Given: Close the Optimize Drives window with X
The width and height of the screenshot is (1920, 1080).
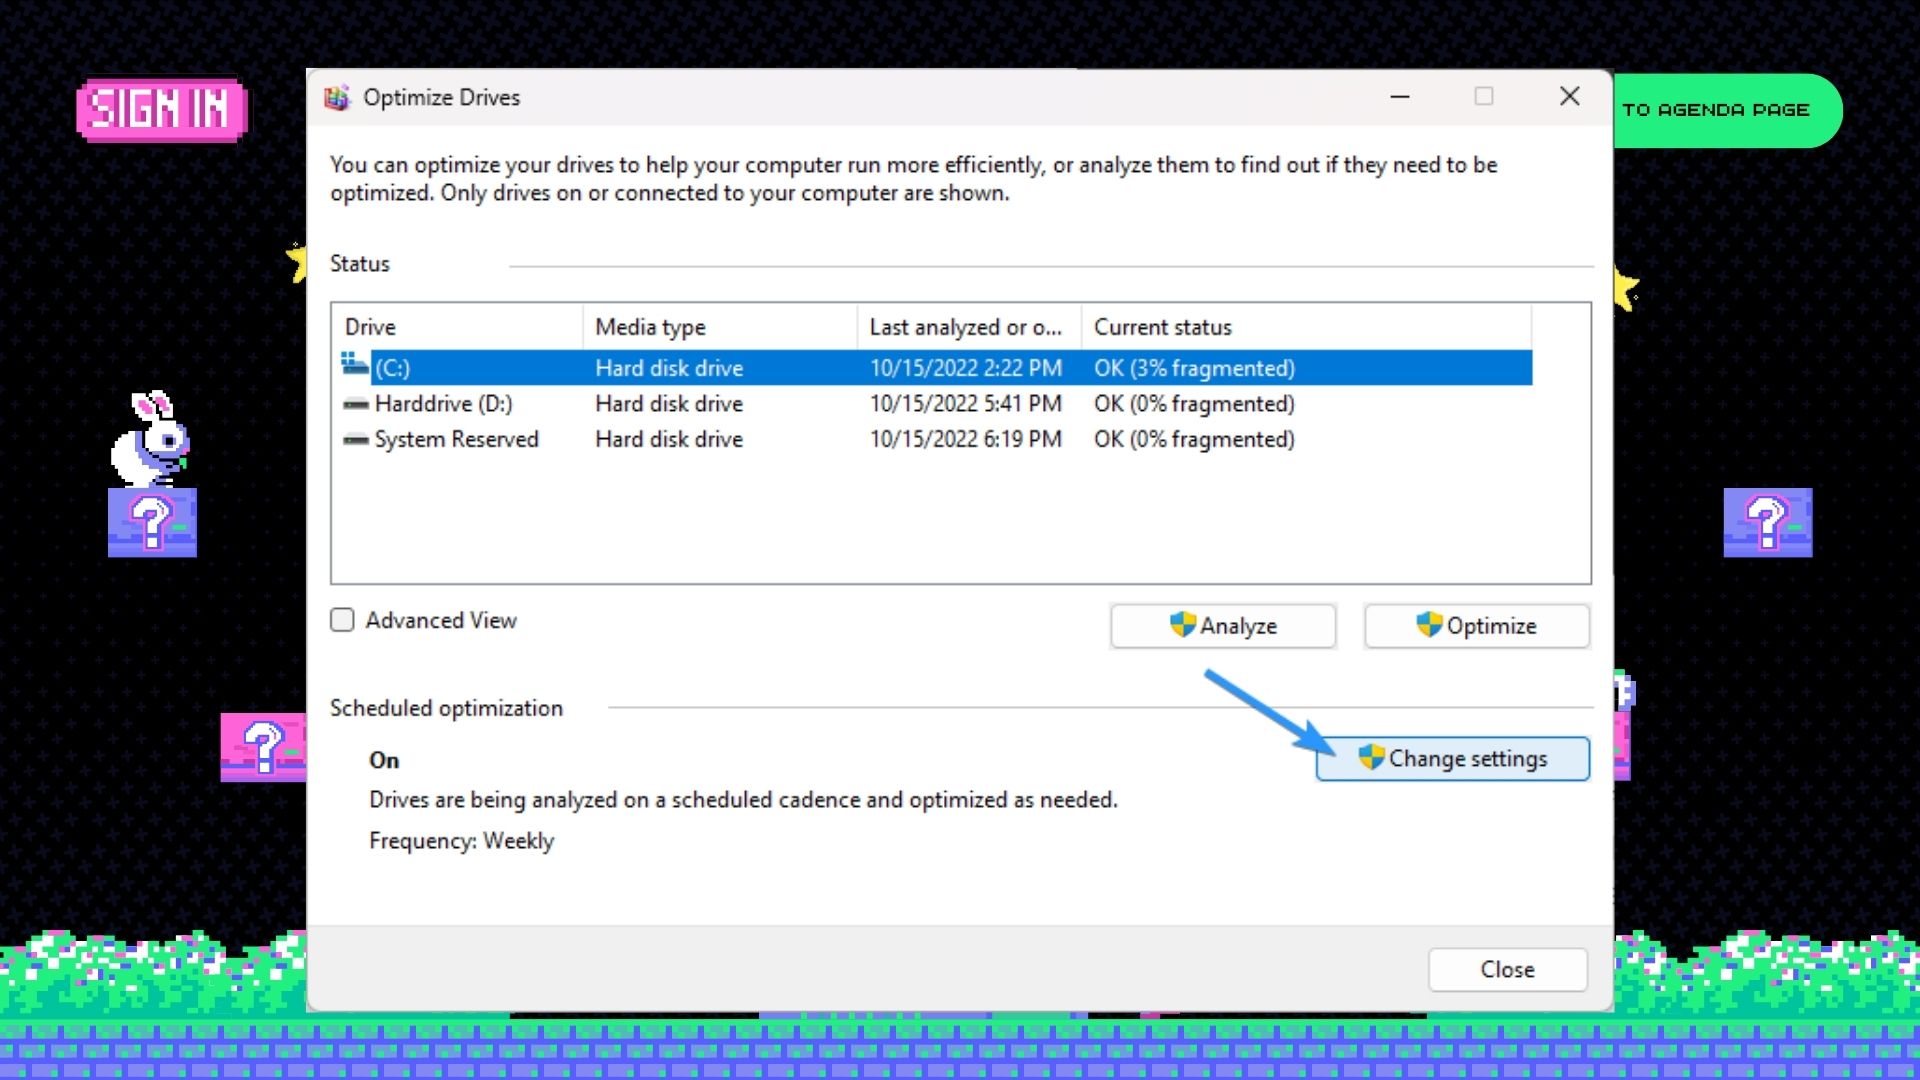Looking at the screenshot, I should coord(1570,97).
